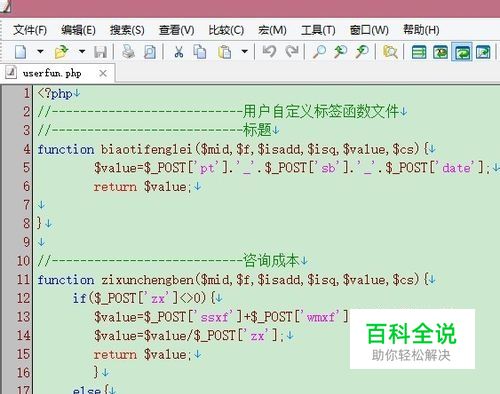Open the 搜索(S) menu
500x394 pixels.
point(127,30)
